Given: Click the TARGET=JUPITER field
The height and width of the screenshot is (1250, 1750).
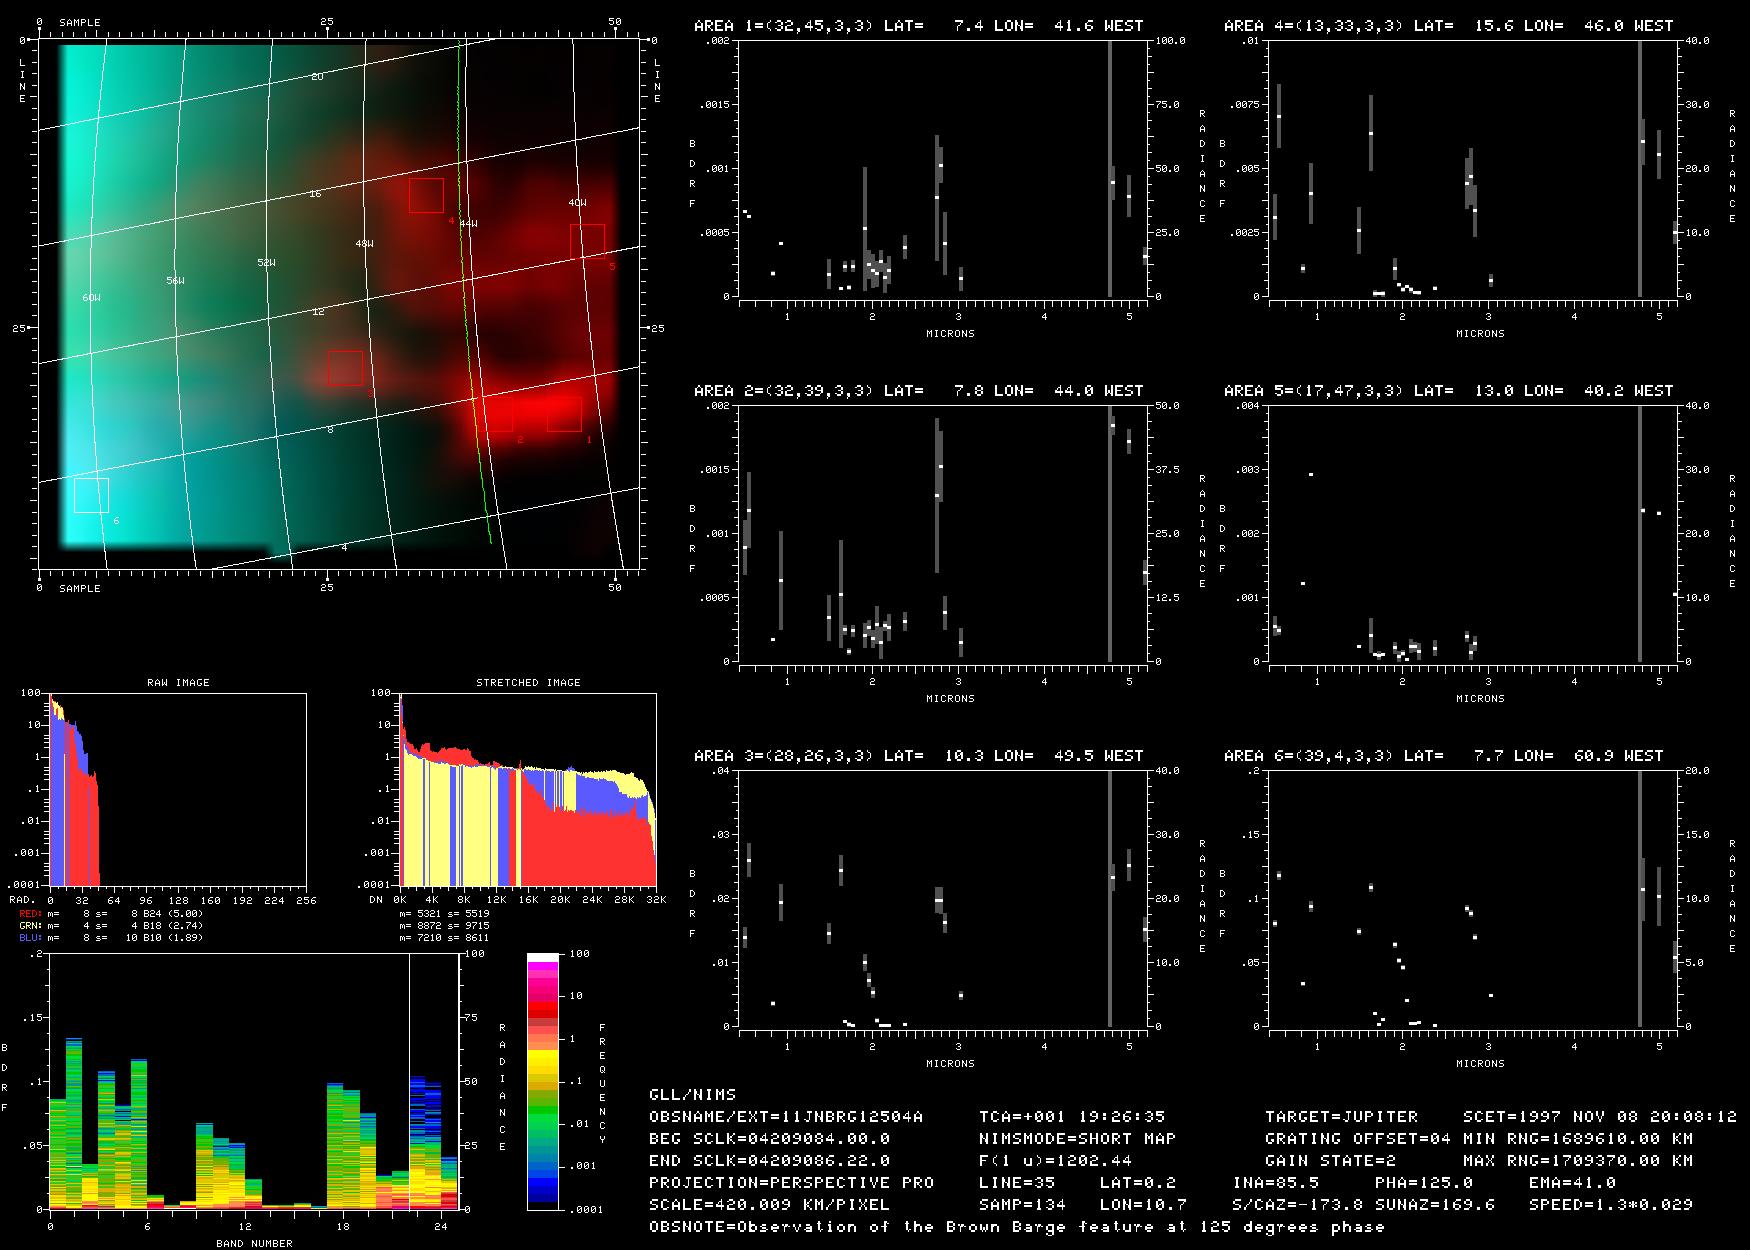Looking at the screenshot, I should pos(1341,1117).
